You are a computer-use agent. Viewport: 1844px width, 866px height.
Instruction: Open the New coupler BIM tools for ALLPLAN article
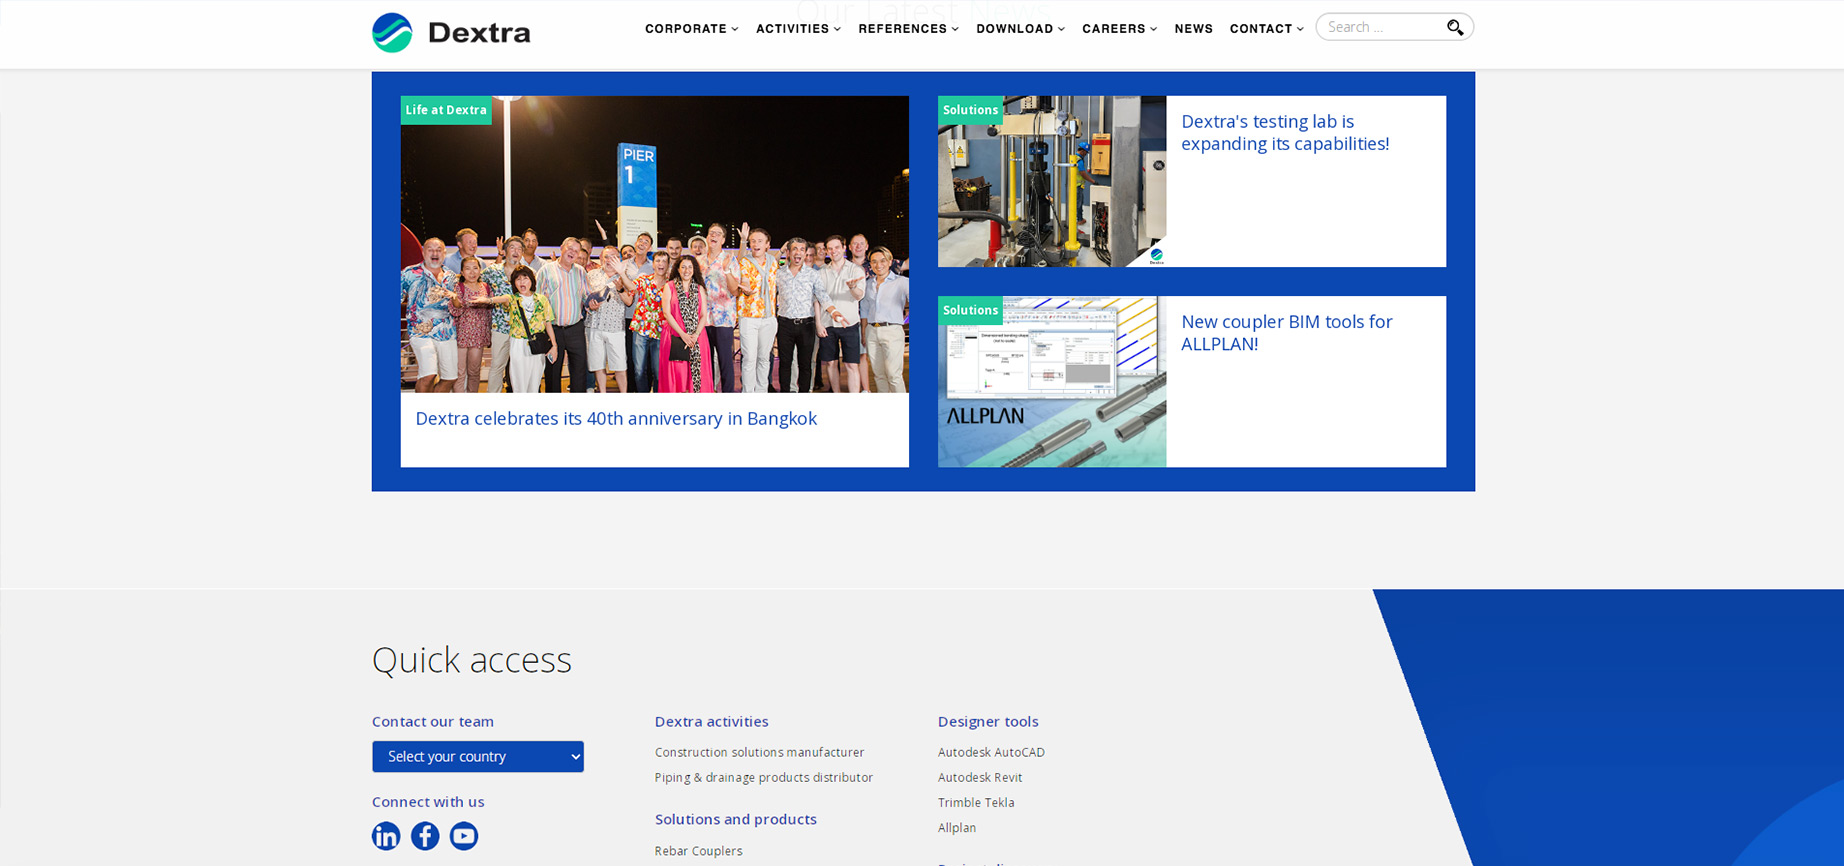[1287, 333]
